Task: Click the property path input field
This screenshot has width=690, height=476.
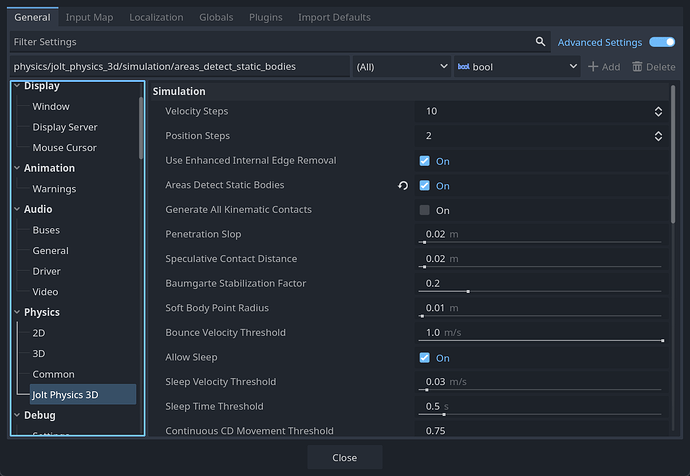Action: (180, 66)
